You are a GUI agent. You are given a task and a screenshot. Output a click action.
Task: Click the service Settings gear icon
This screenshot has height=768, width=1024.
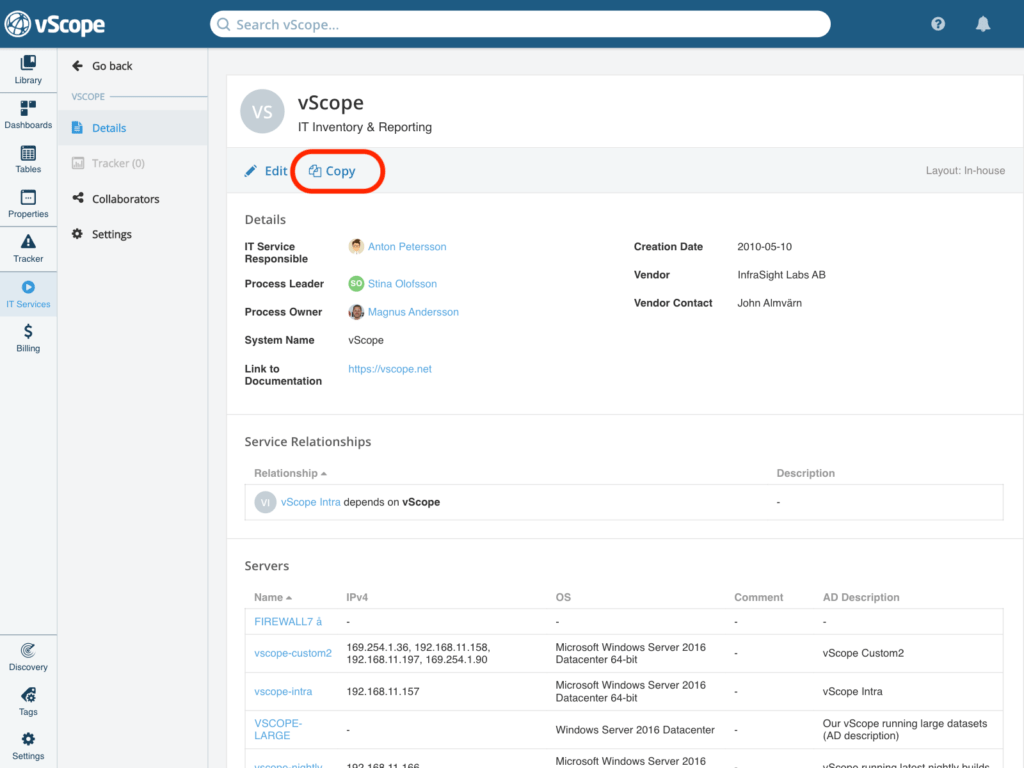pyautogui.click(x=77, y=233)
